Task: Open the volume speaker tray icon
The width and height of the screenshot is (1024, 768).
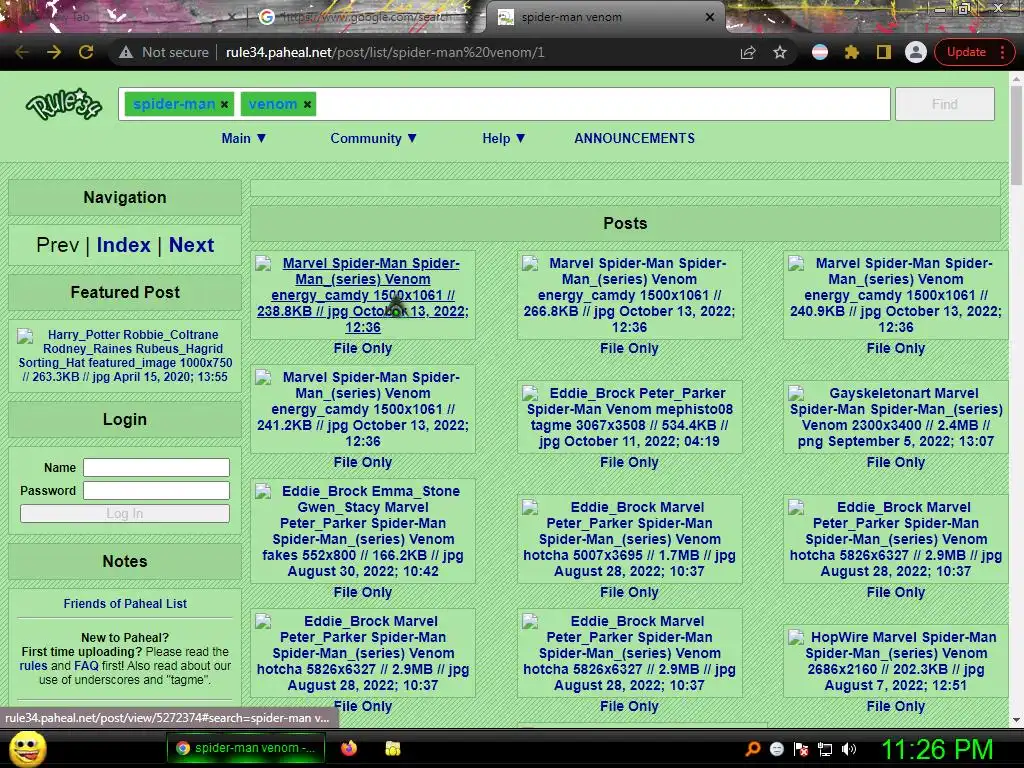Action: click(849, 749)
